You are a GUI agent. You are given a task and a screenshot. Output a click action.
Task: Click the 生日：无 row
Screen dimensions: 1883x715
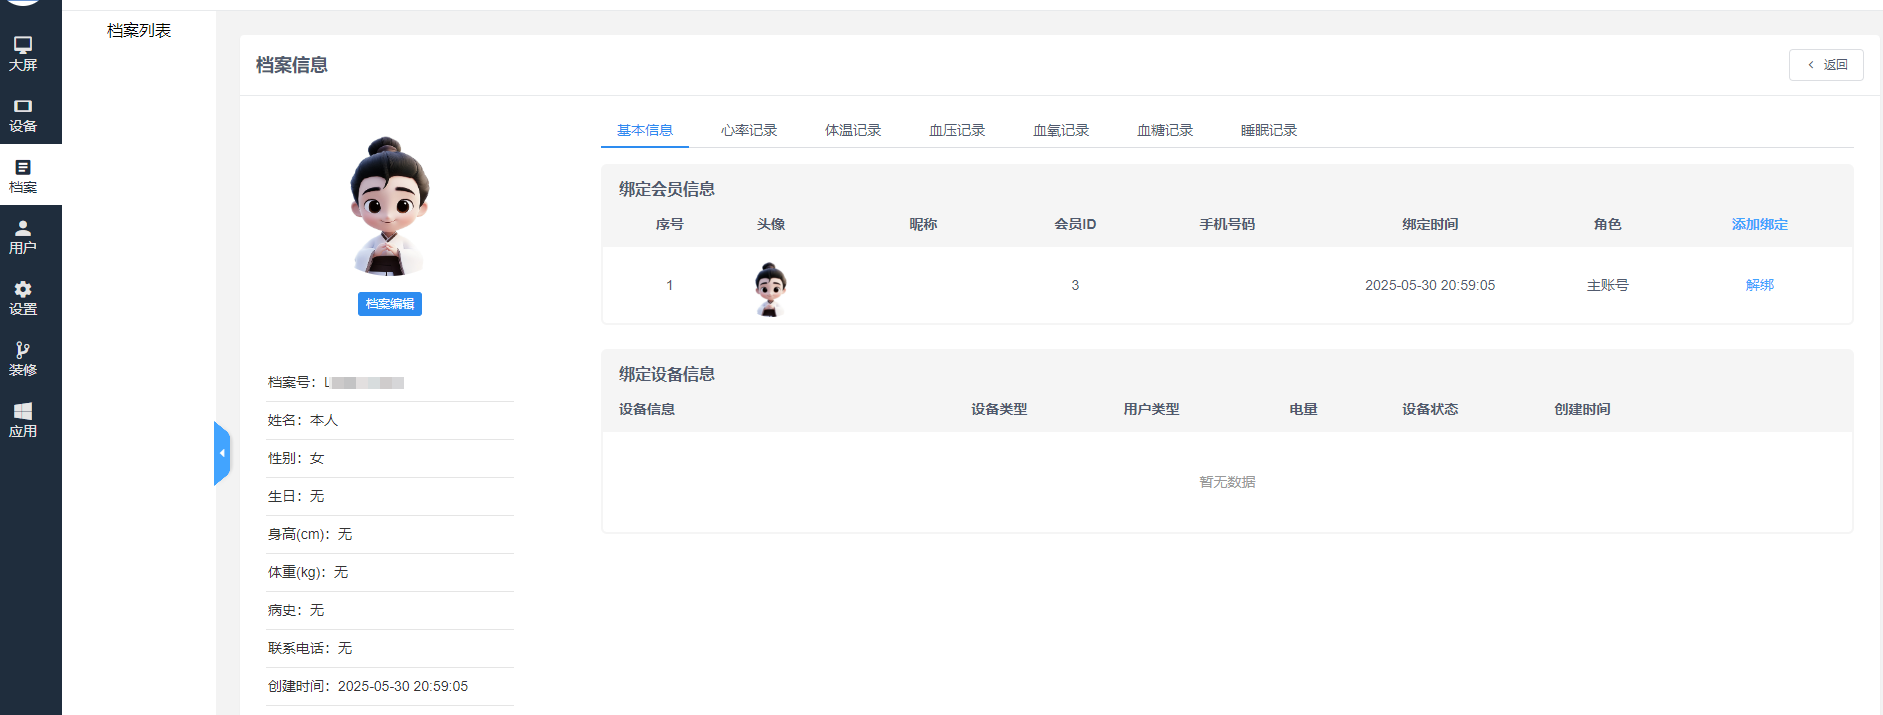tap(390, 496)
